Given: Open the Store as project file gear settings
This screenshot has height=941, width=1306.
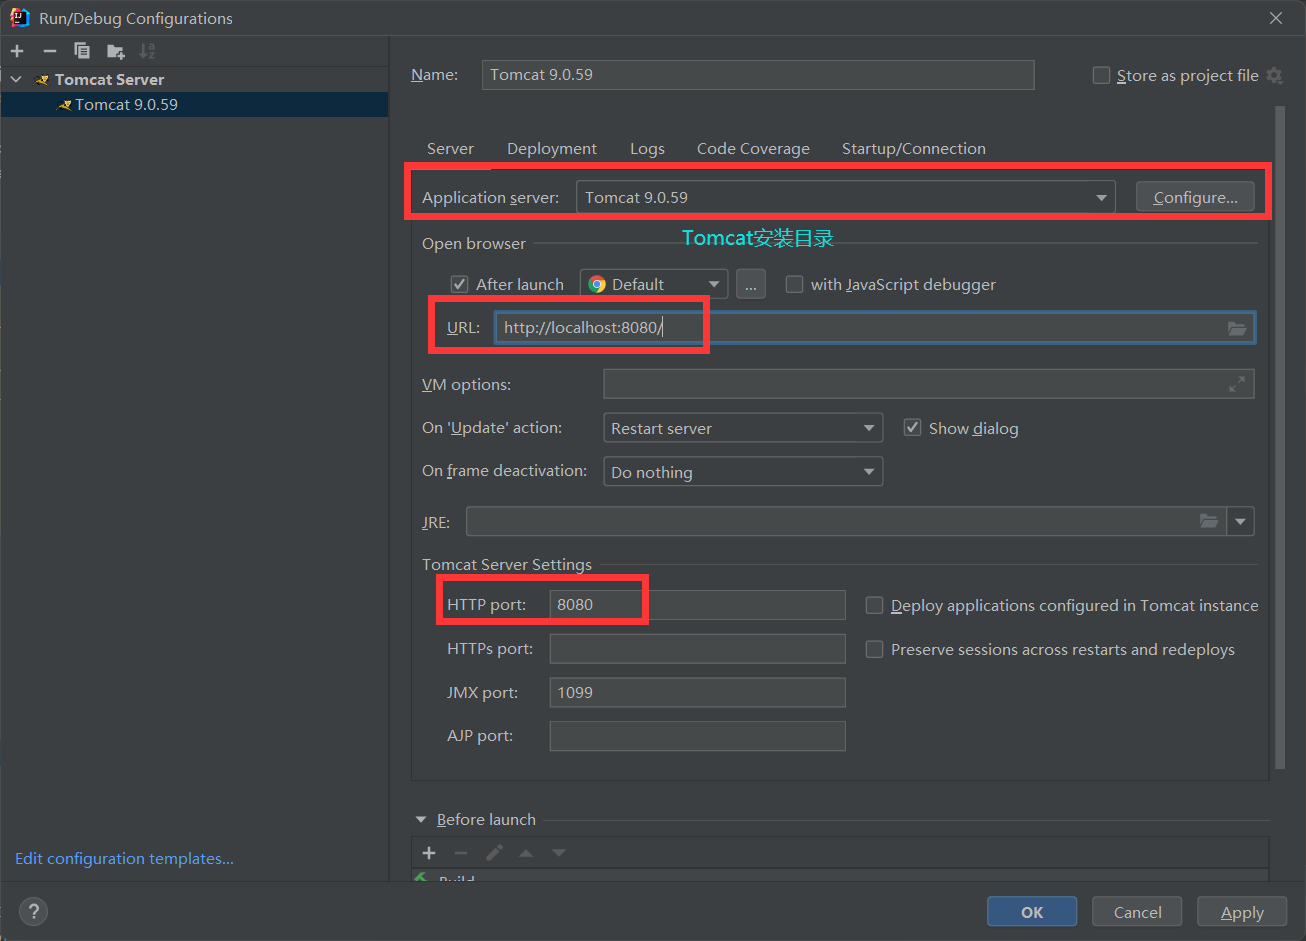Looking at the screenshot, I should pos(1274,76).
